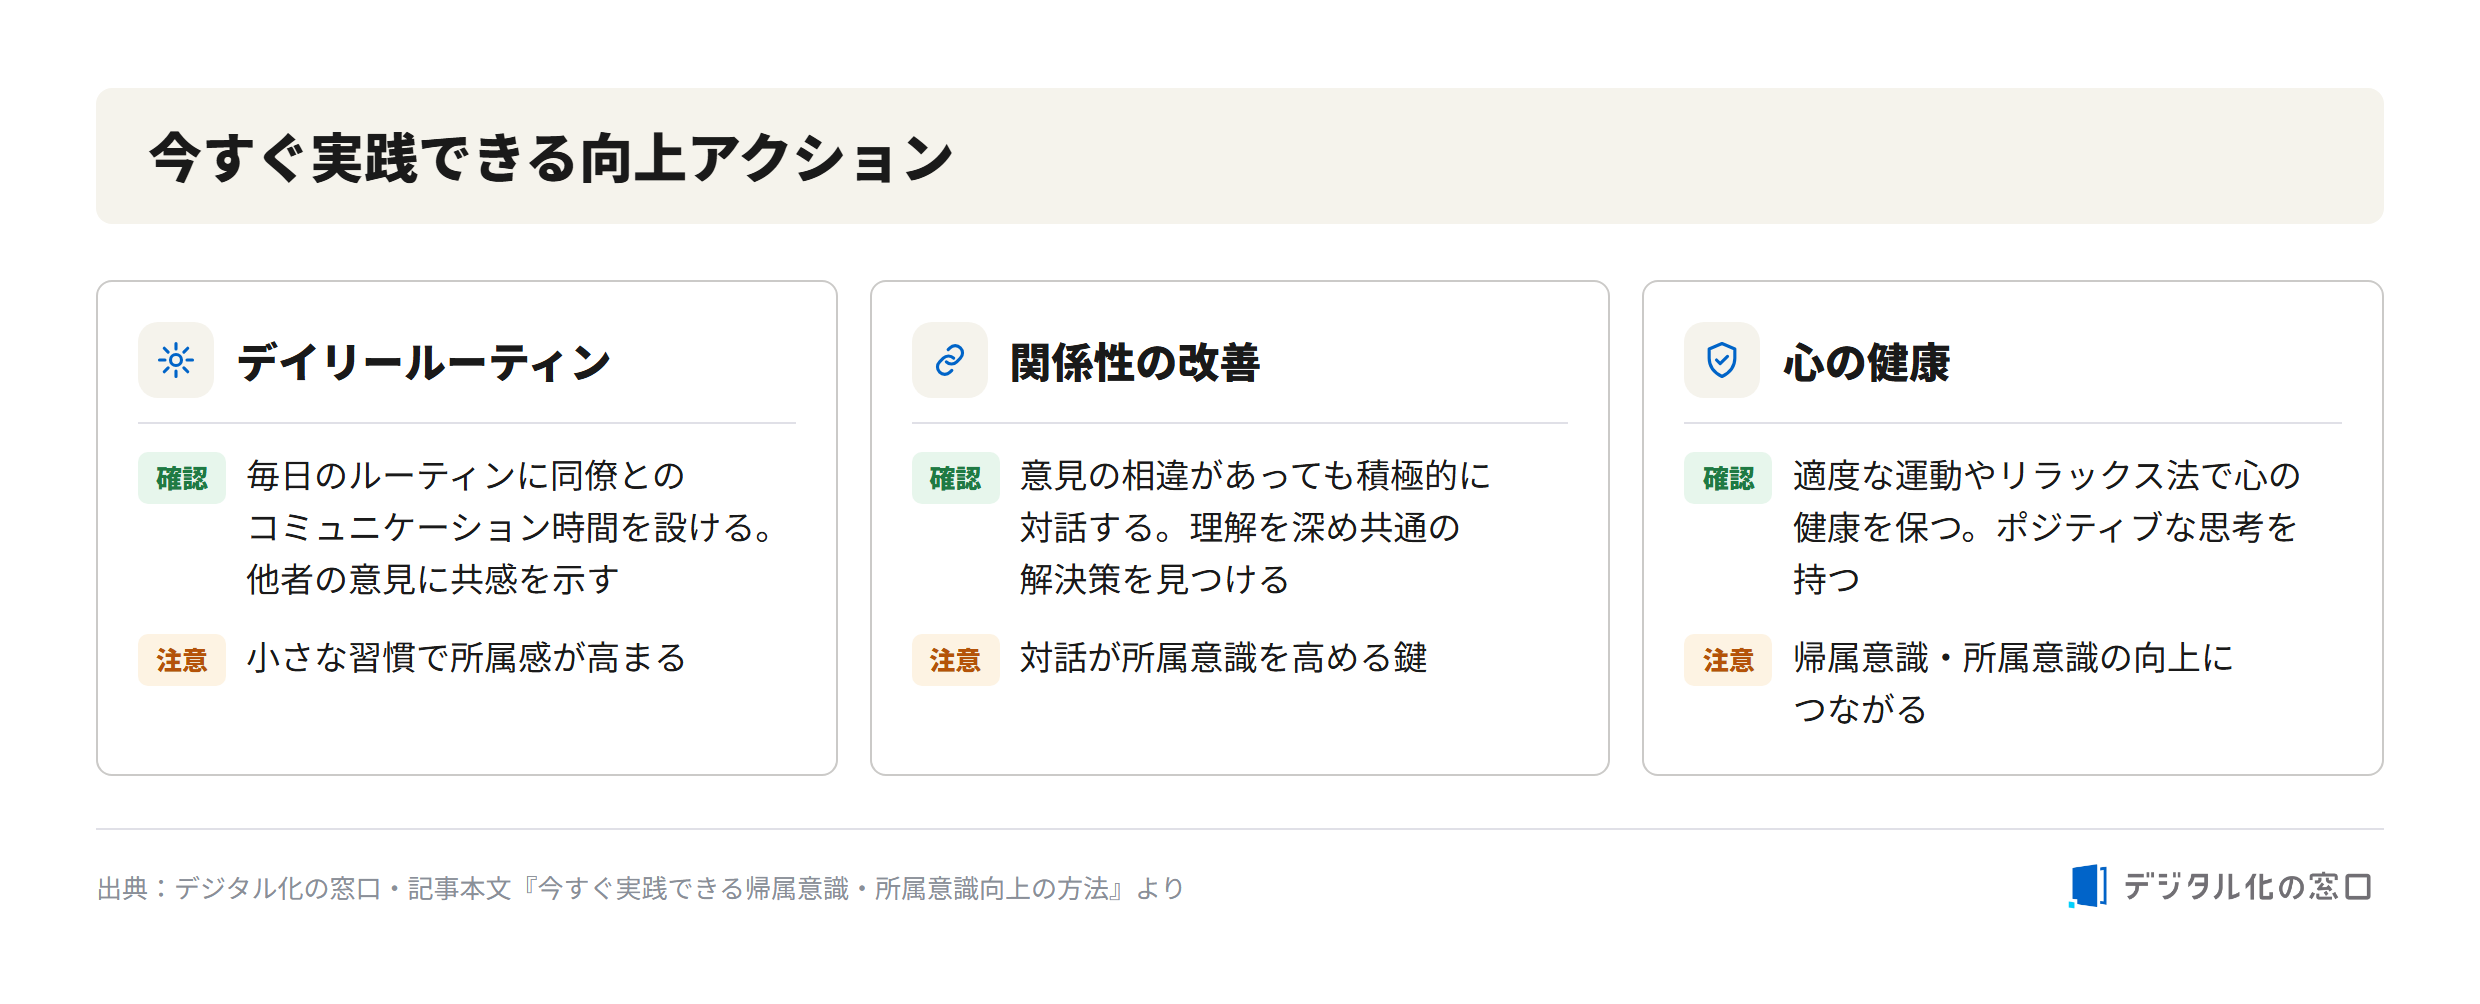Tap the green 確認 badge in 心の健康 card
Viewport: 2480px width, 1004px height.
[1728, 478]
